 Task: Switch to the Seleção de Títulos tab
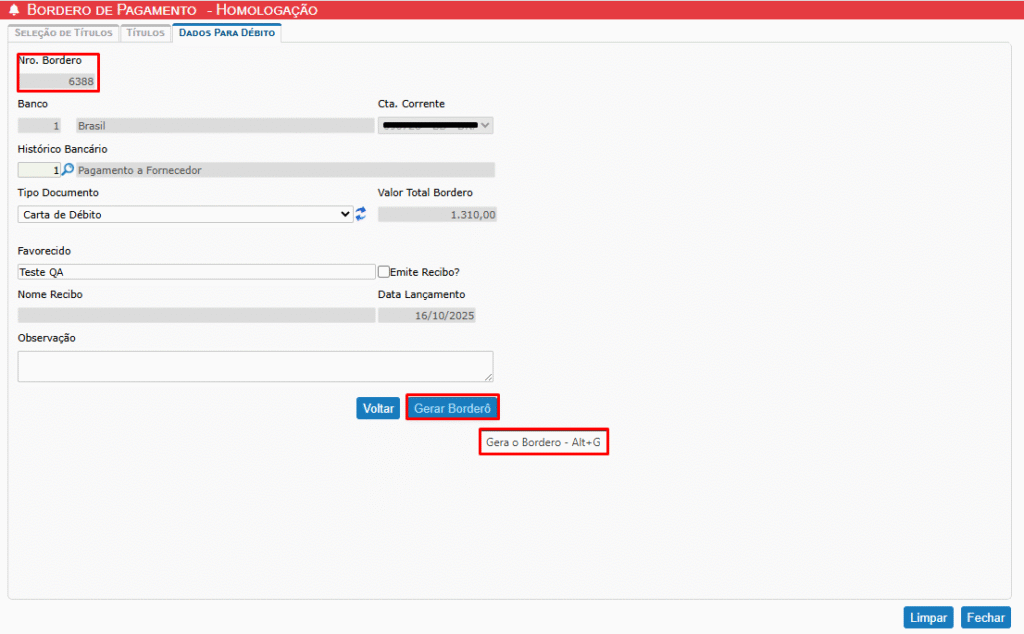[63, 32]
